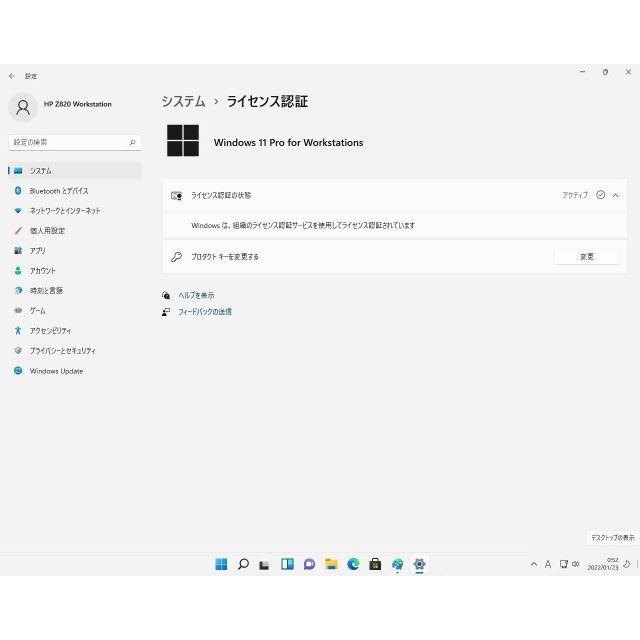Viewport: 640px width, 640px height.
Task: Click the アクティブ status text
Action: coord(575,196)
